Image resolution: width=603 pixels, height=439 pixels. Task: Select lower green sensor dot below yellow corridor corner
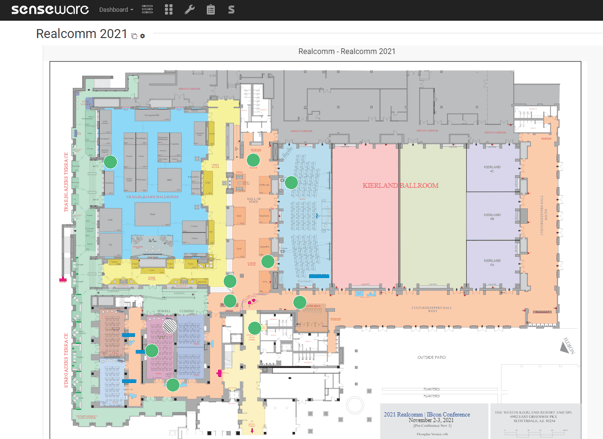tap(230, 300)
